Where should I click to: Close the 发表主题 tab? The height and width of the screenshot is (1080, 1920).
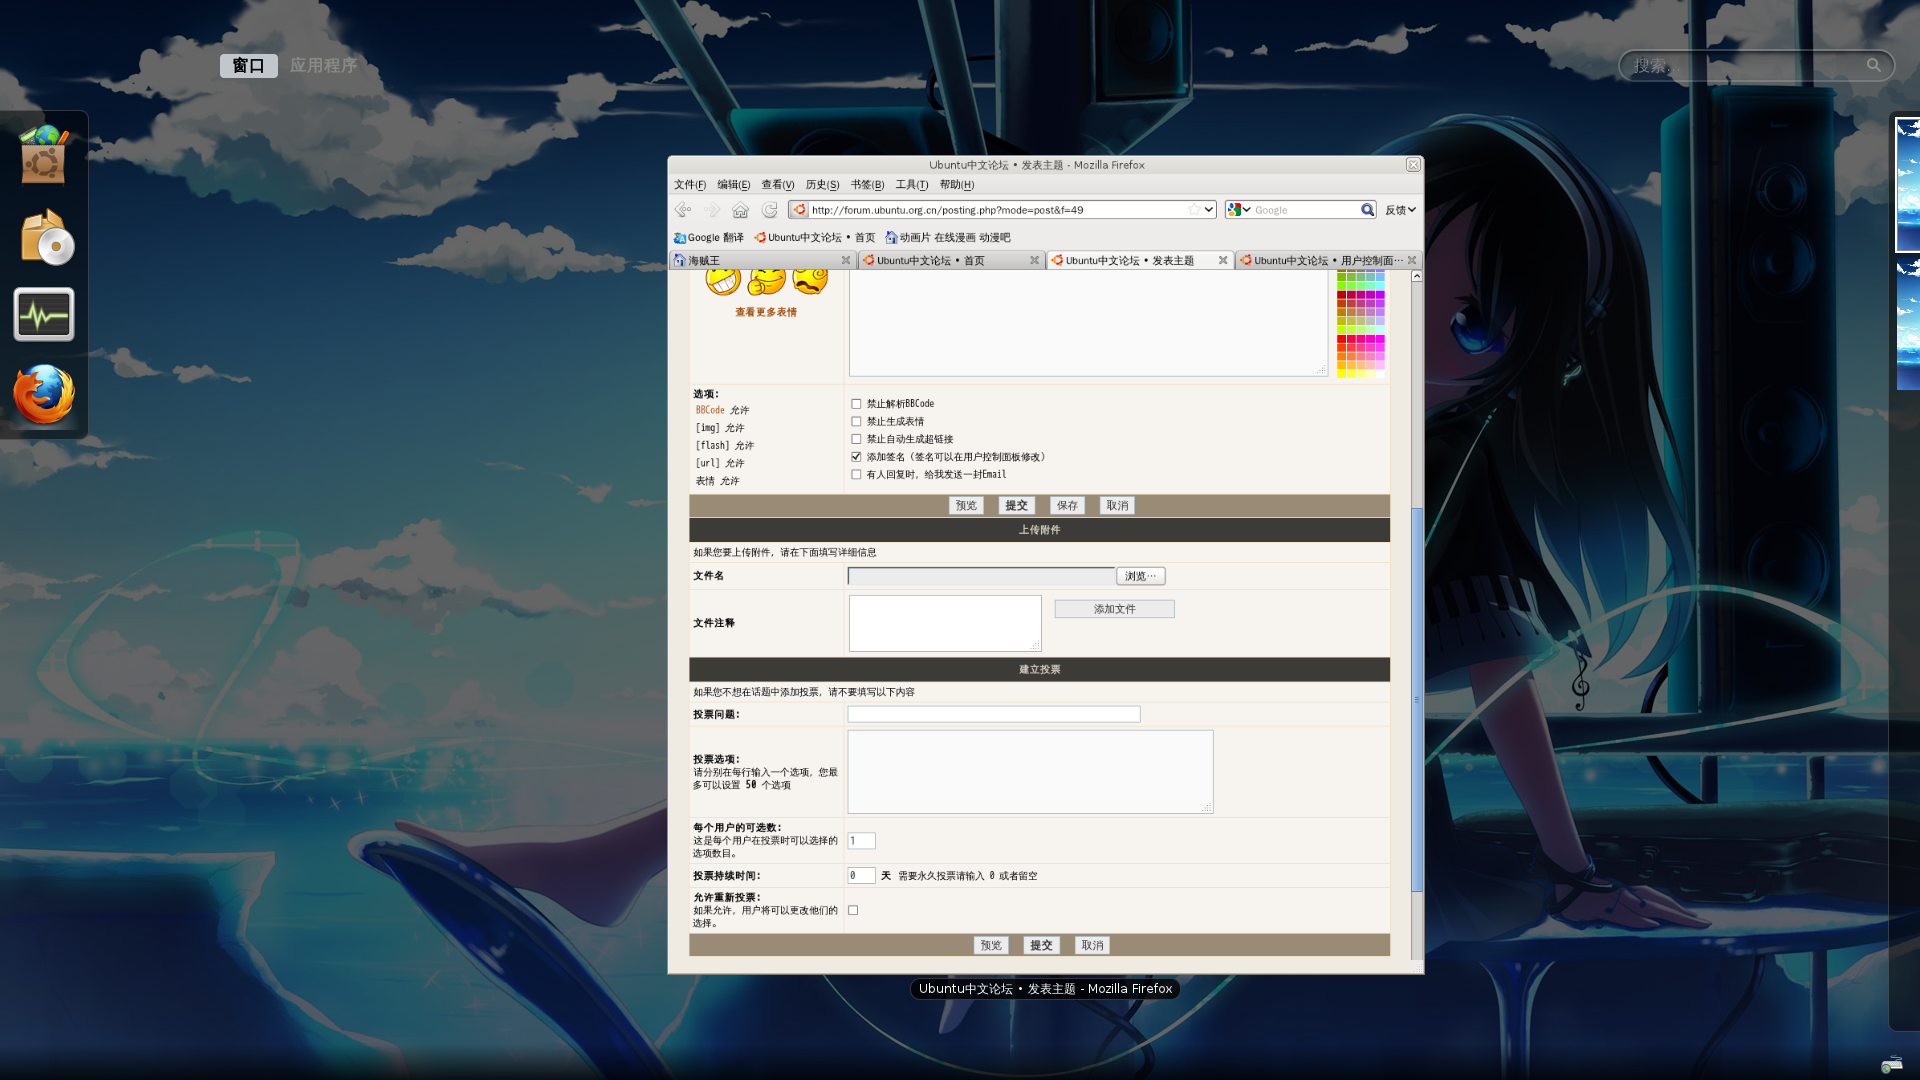coord(1223,260)
